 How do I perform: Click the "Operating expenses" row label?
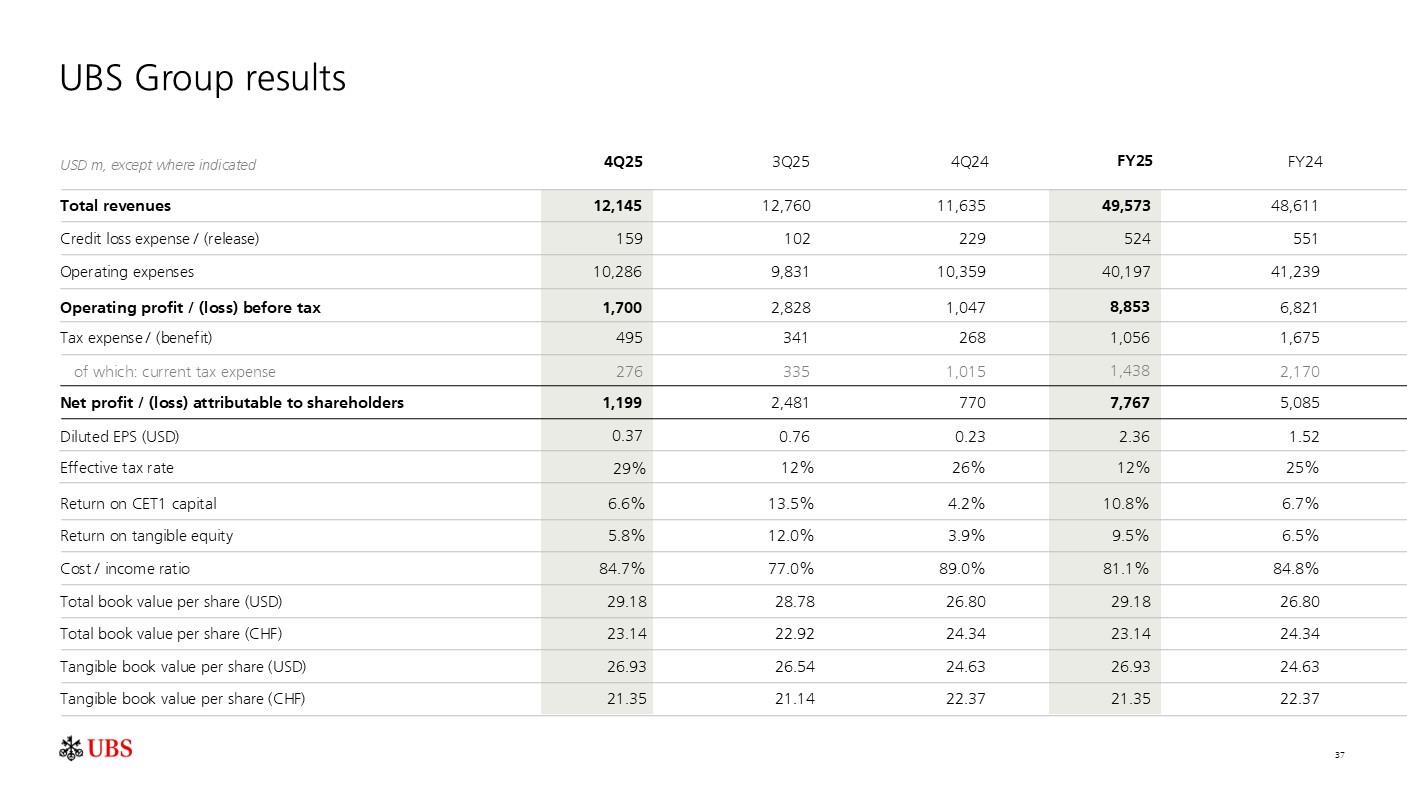(127, 272)
